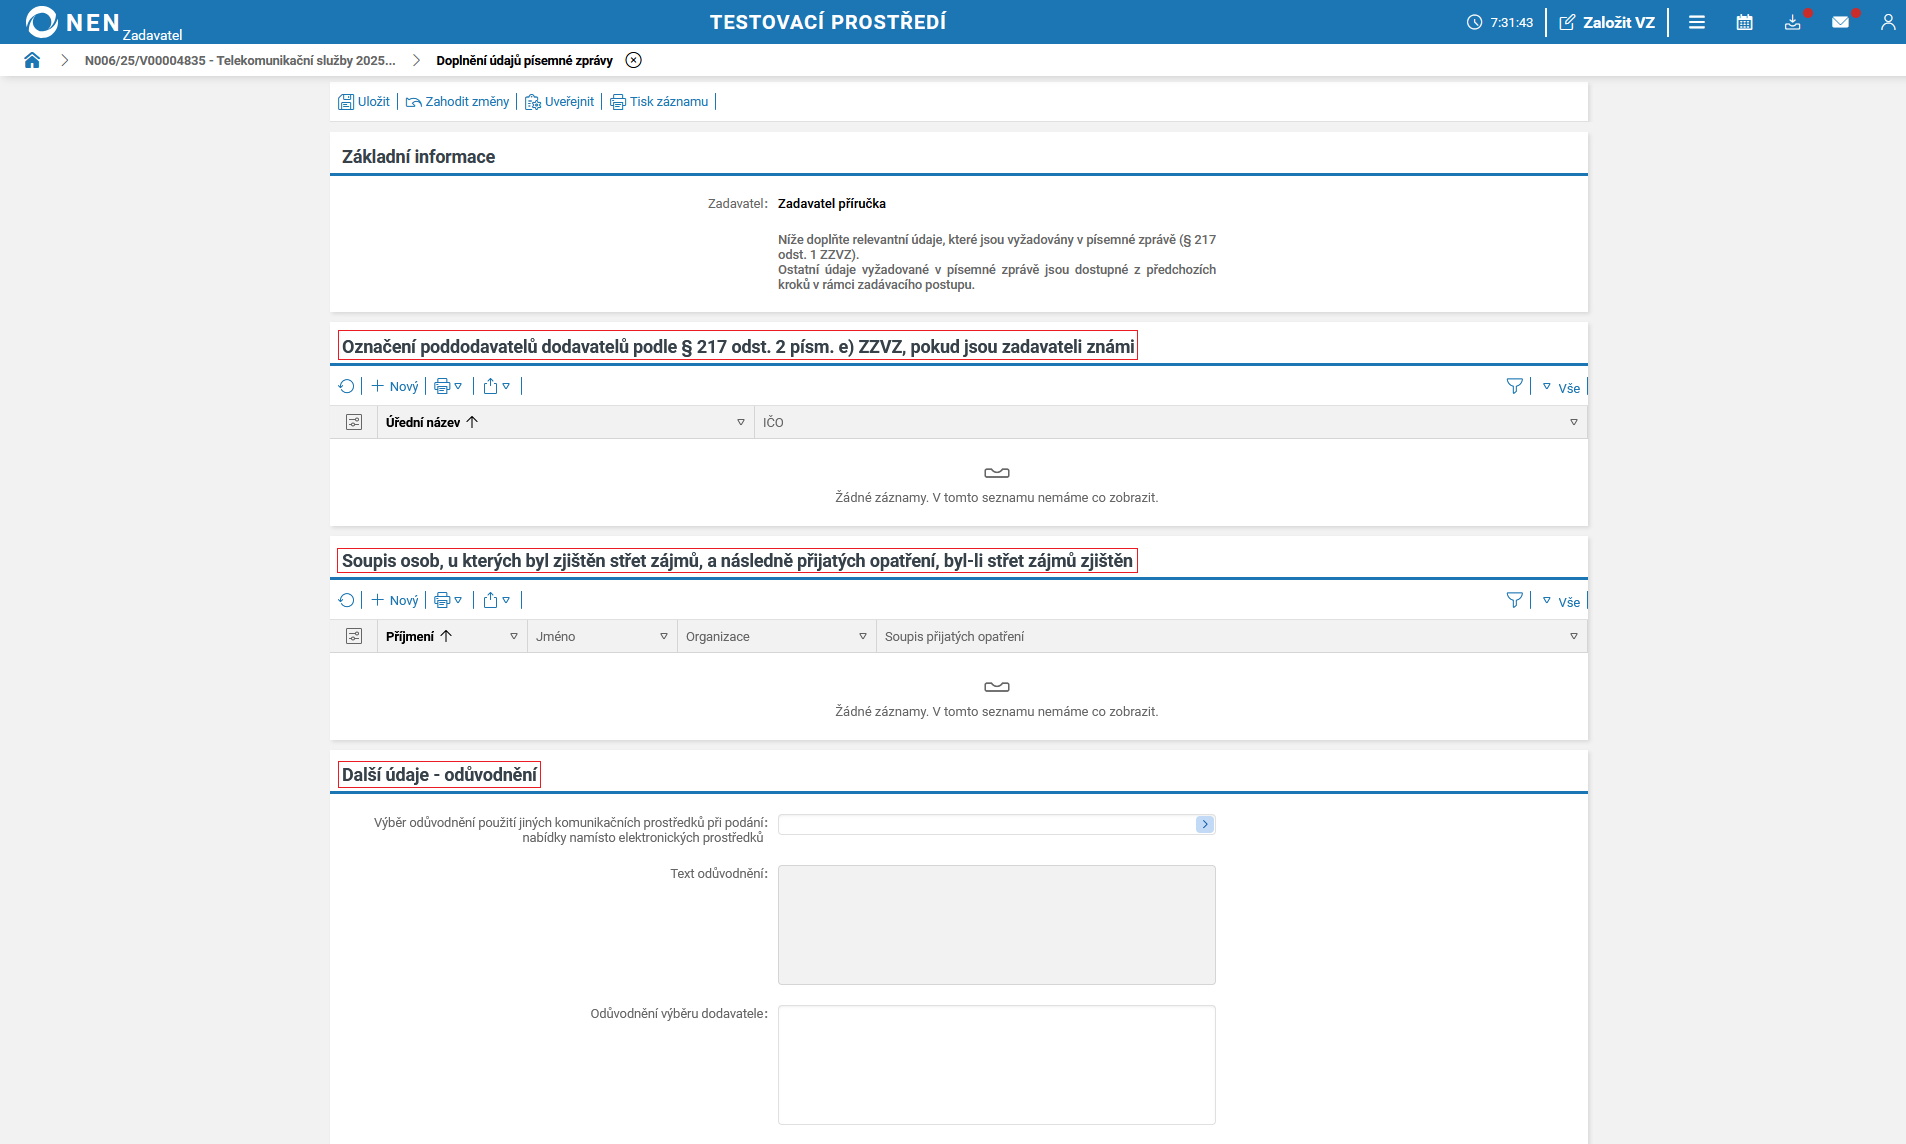This screenshot has width=1906, height=1144.
Task: Click the Odůvodnění výběru dodavatele text area
Action: click(997, 1065)
